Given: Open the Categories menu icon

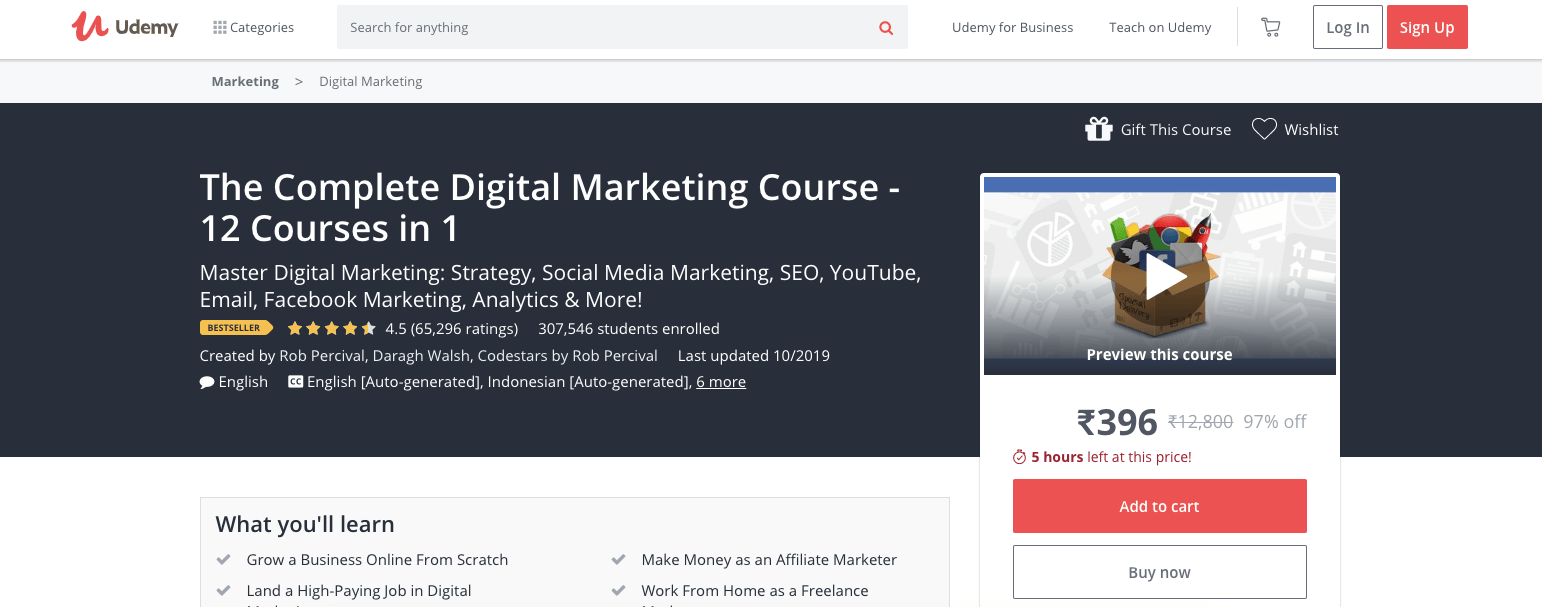Looking at the screenshot, I should (x=219, y=26).
